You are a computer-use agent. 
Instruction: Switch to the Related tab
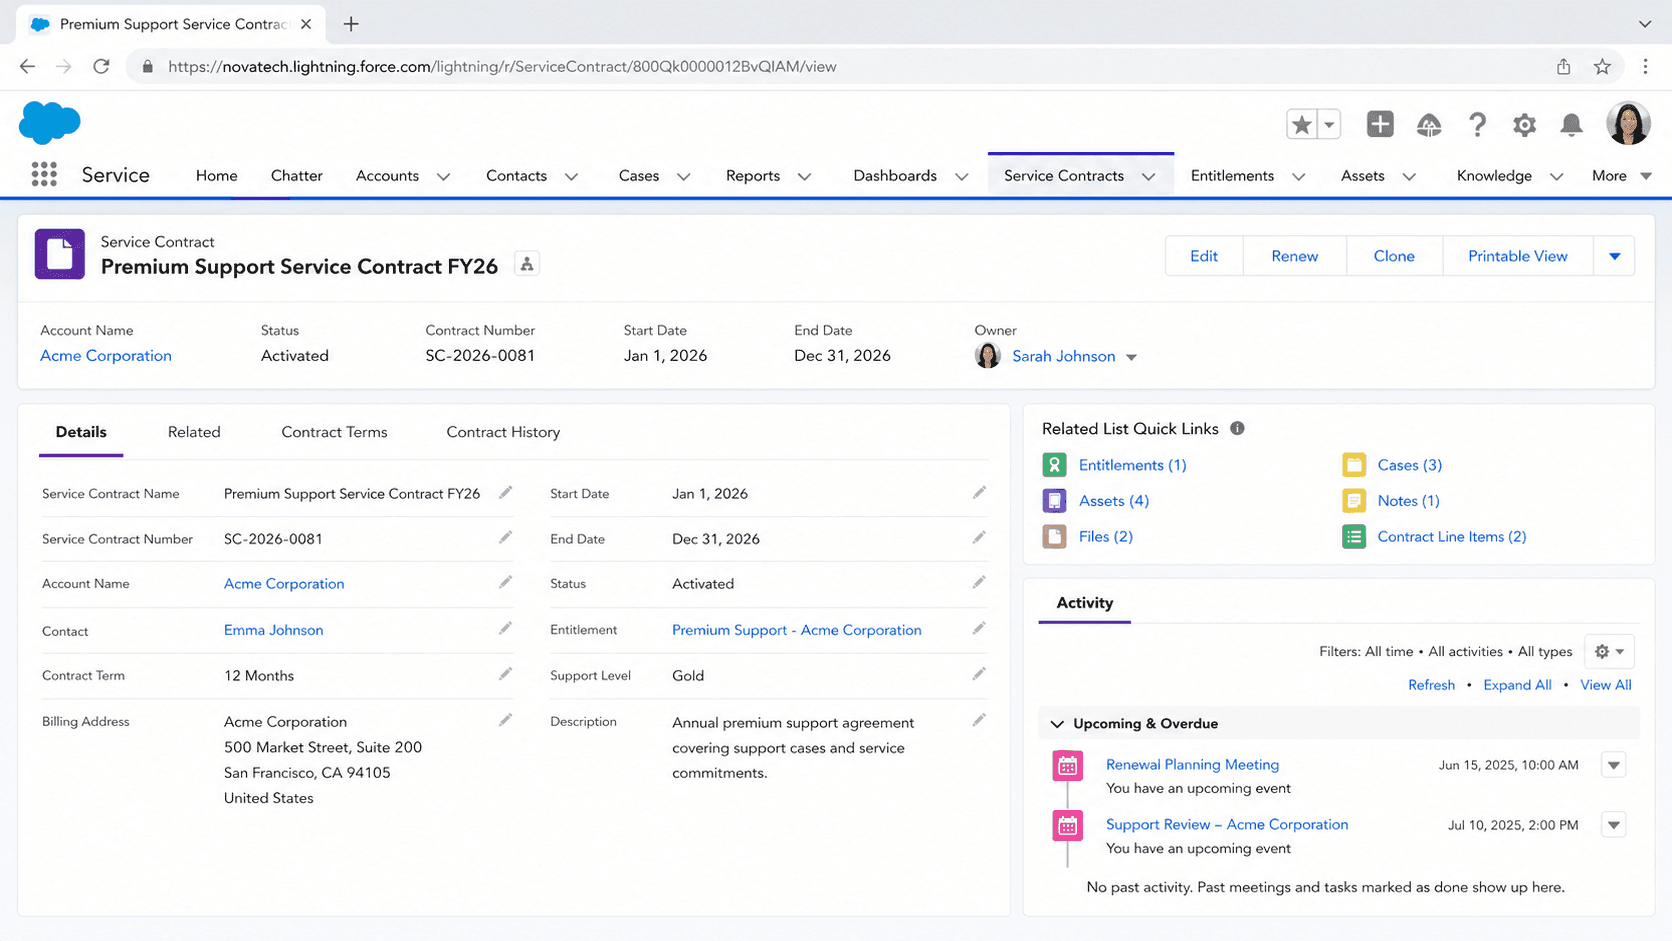(x=194, y=432)
